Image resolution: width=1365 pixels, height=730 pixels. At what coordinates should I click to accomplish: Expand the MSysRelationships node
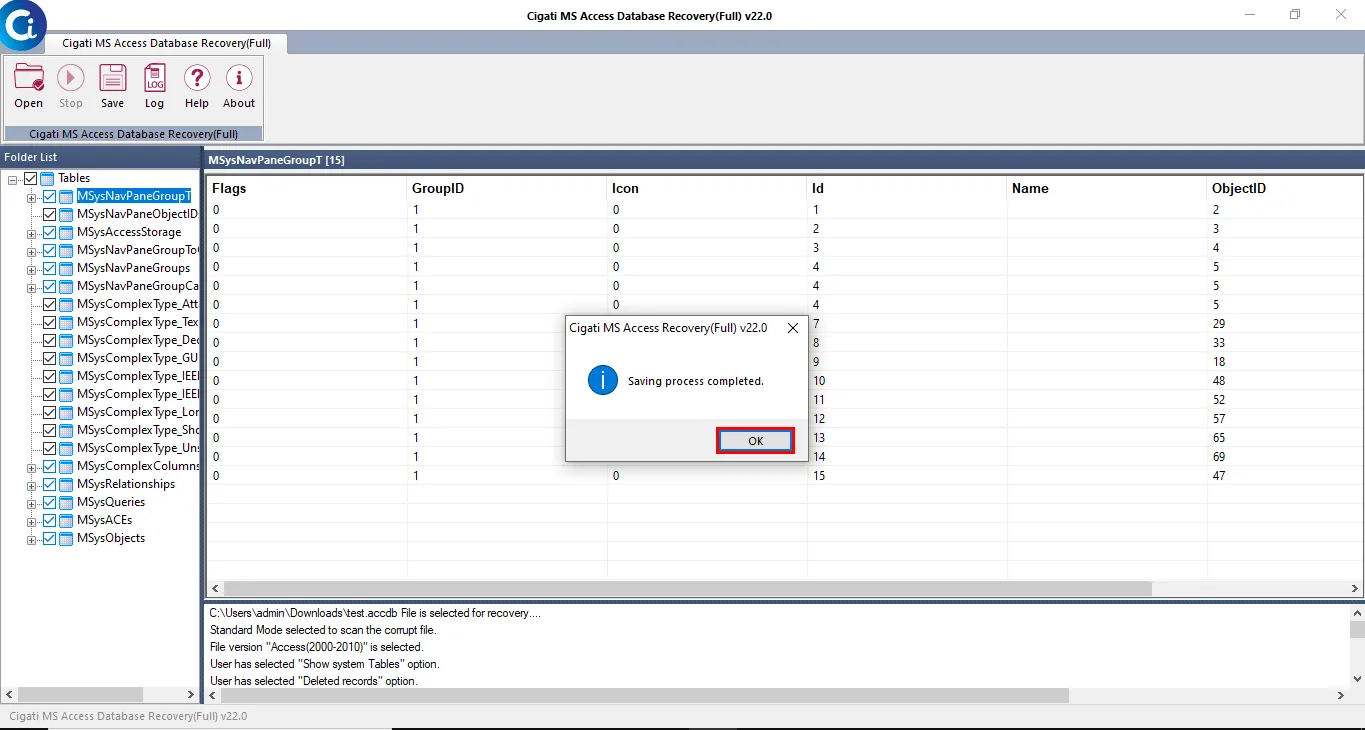point(32,485)
